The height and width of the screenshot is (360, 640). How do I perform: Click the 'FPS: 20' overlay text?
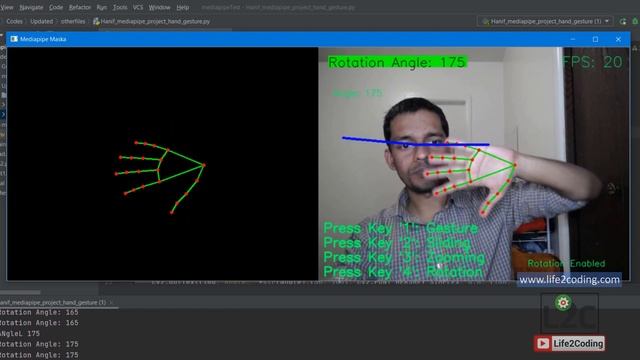pyautogui.click(x=592, y=62)
